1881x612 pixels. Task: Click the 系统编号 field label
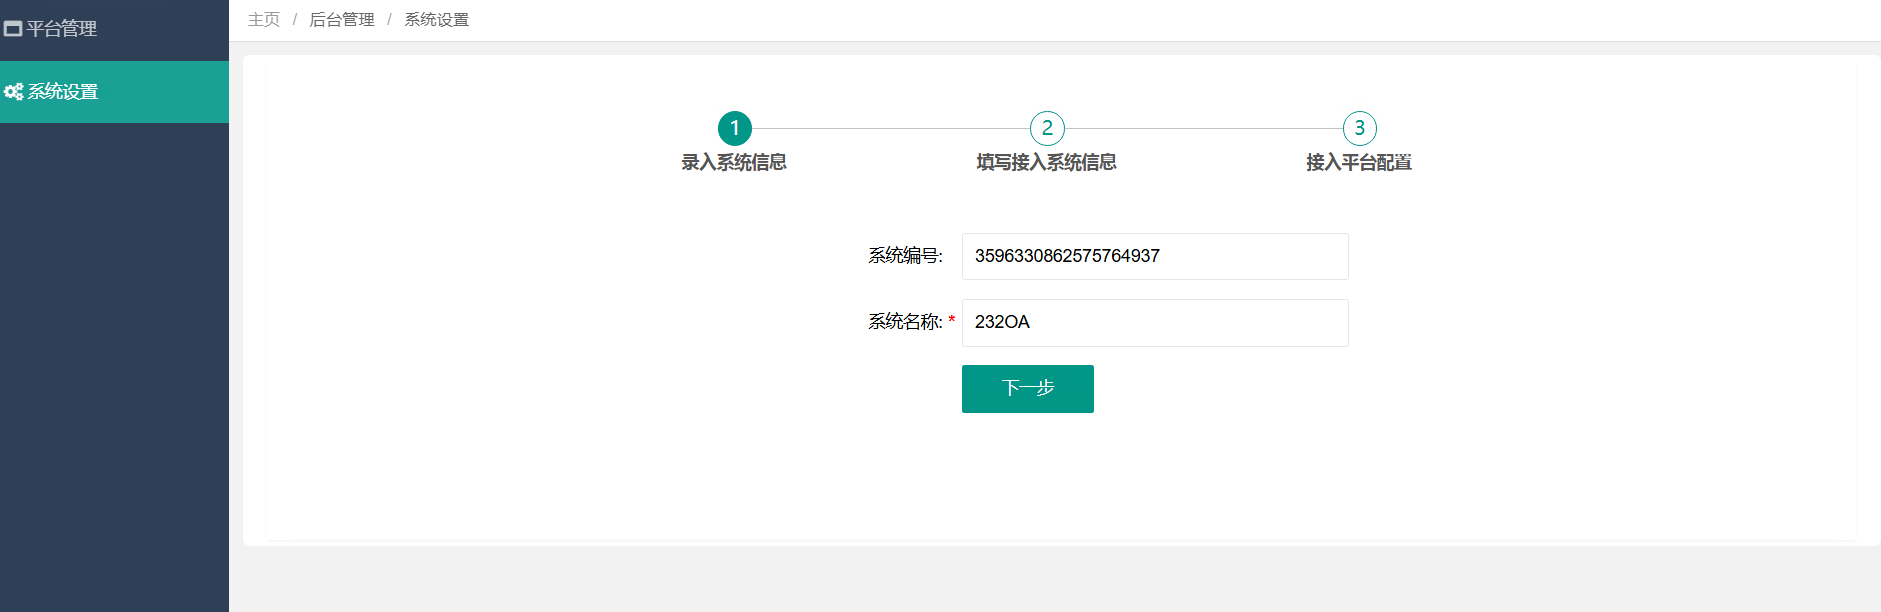(x=905, y=256)
